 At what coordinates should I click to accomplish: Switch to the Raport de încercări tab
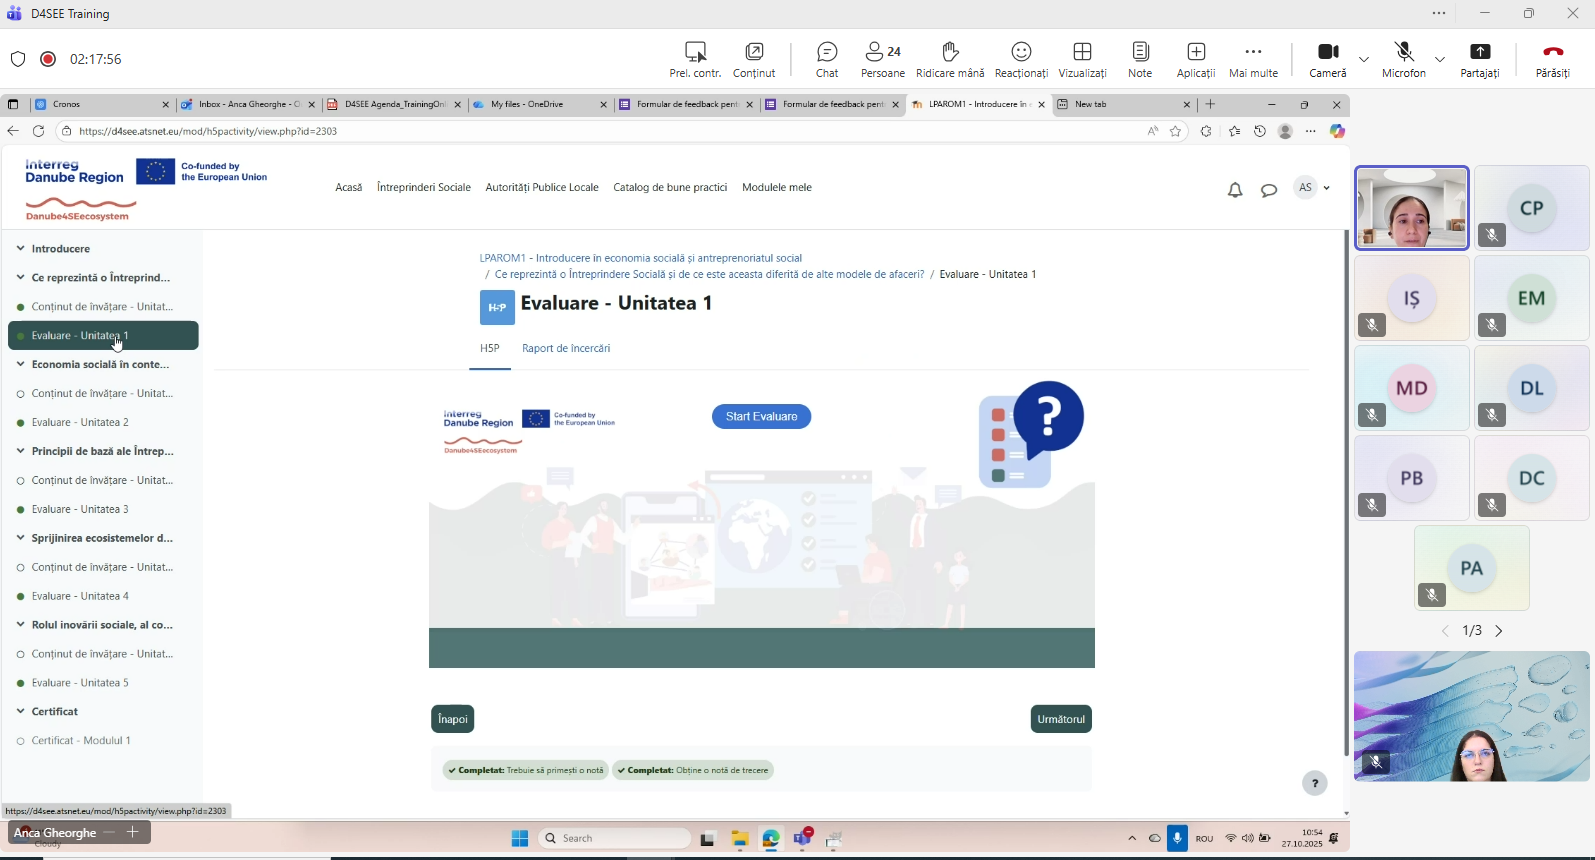pyautogui.click(x=566, y=349)
